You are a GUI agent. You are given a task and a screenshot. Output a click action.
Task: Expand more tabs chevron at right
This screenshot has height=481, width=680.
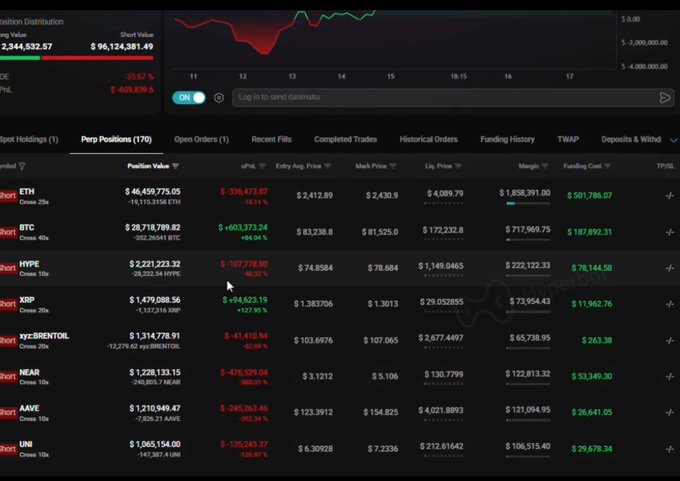[673, 140]
